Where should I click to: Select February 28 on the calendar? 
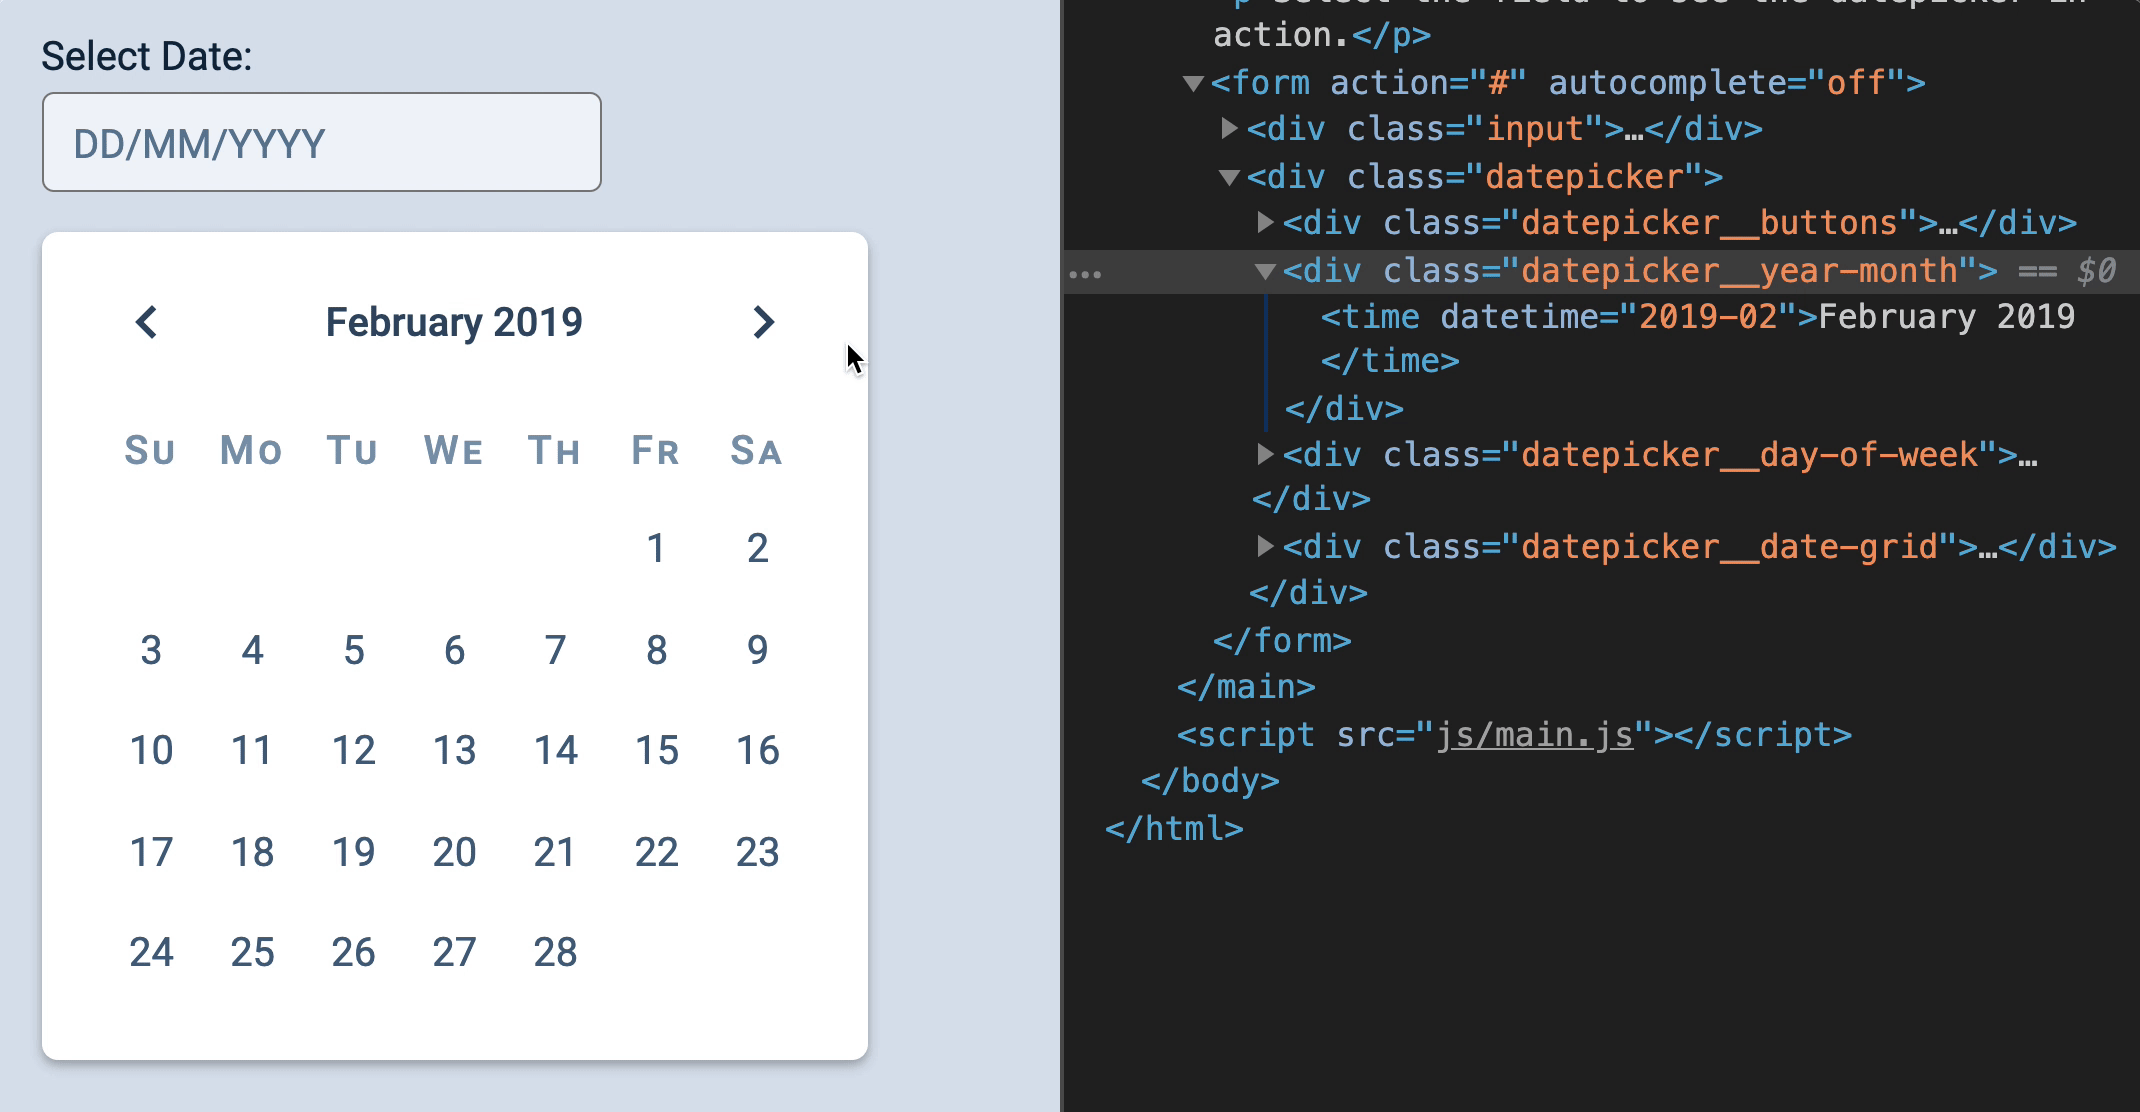pyautogui.click(x=555, y=952)
